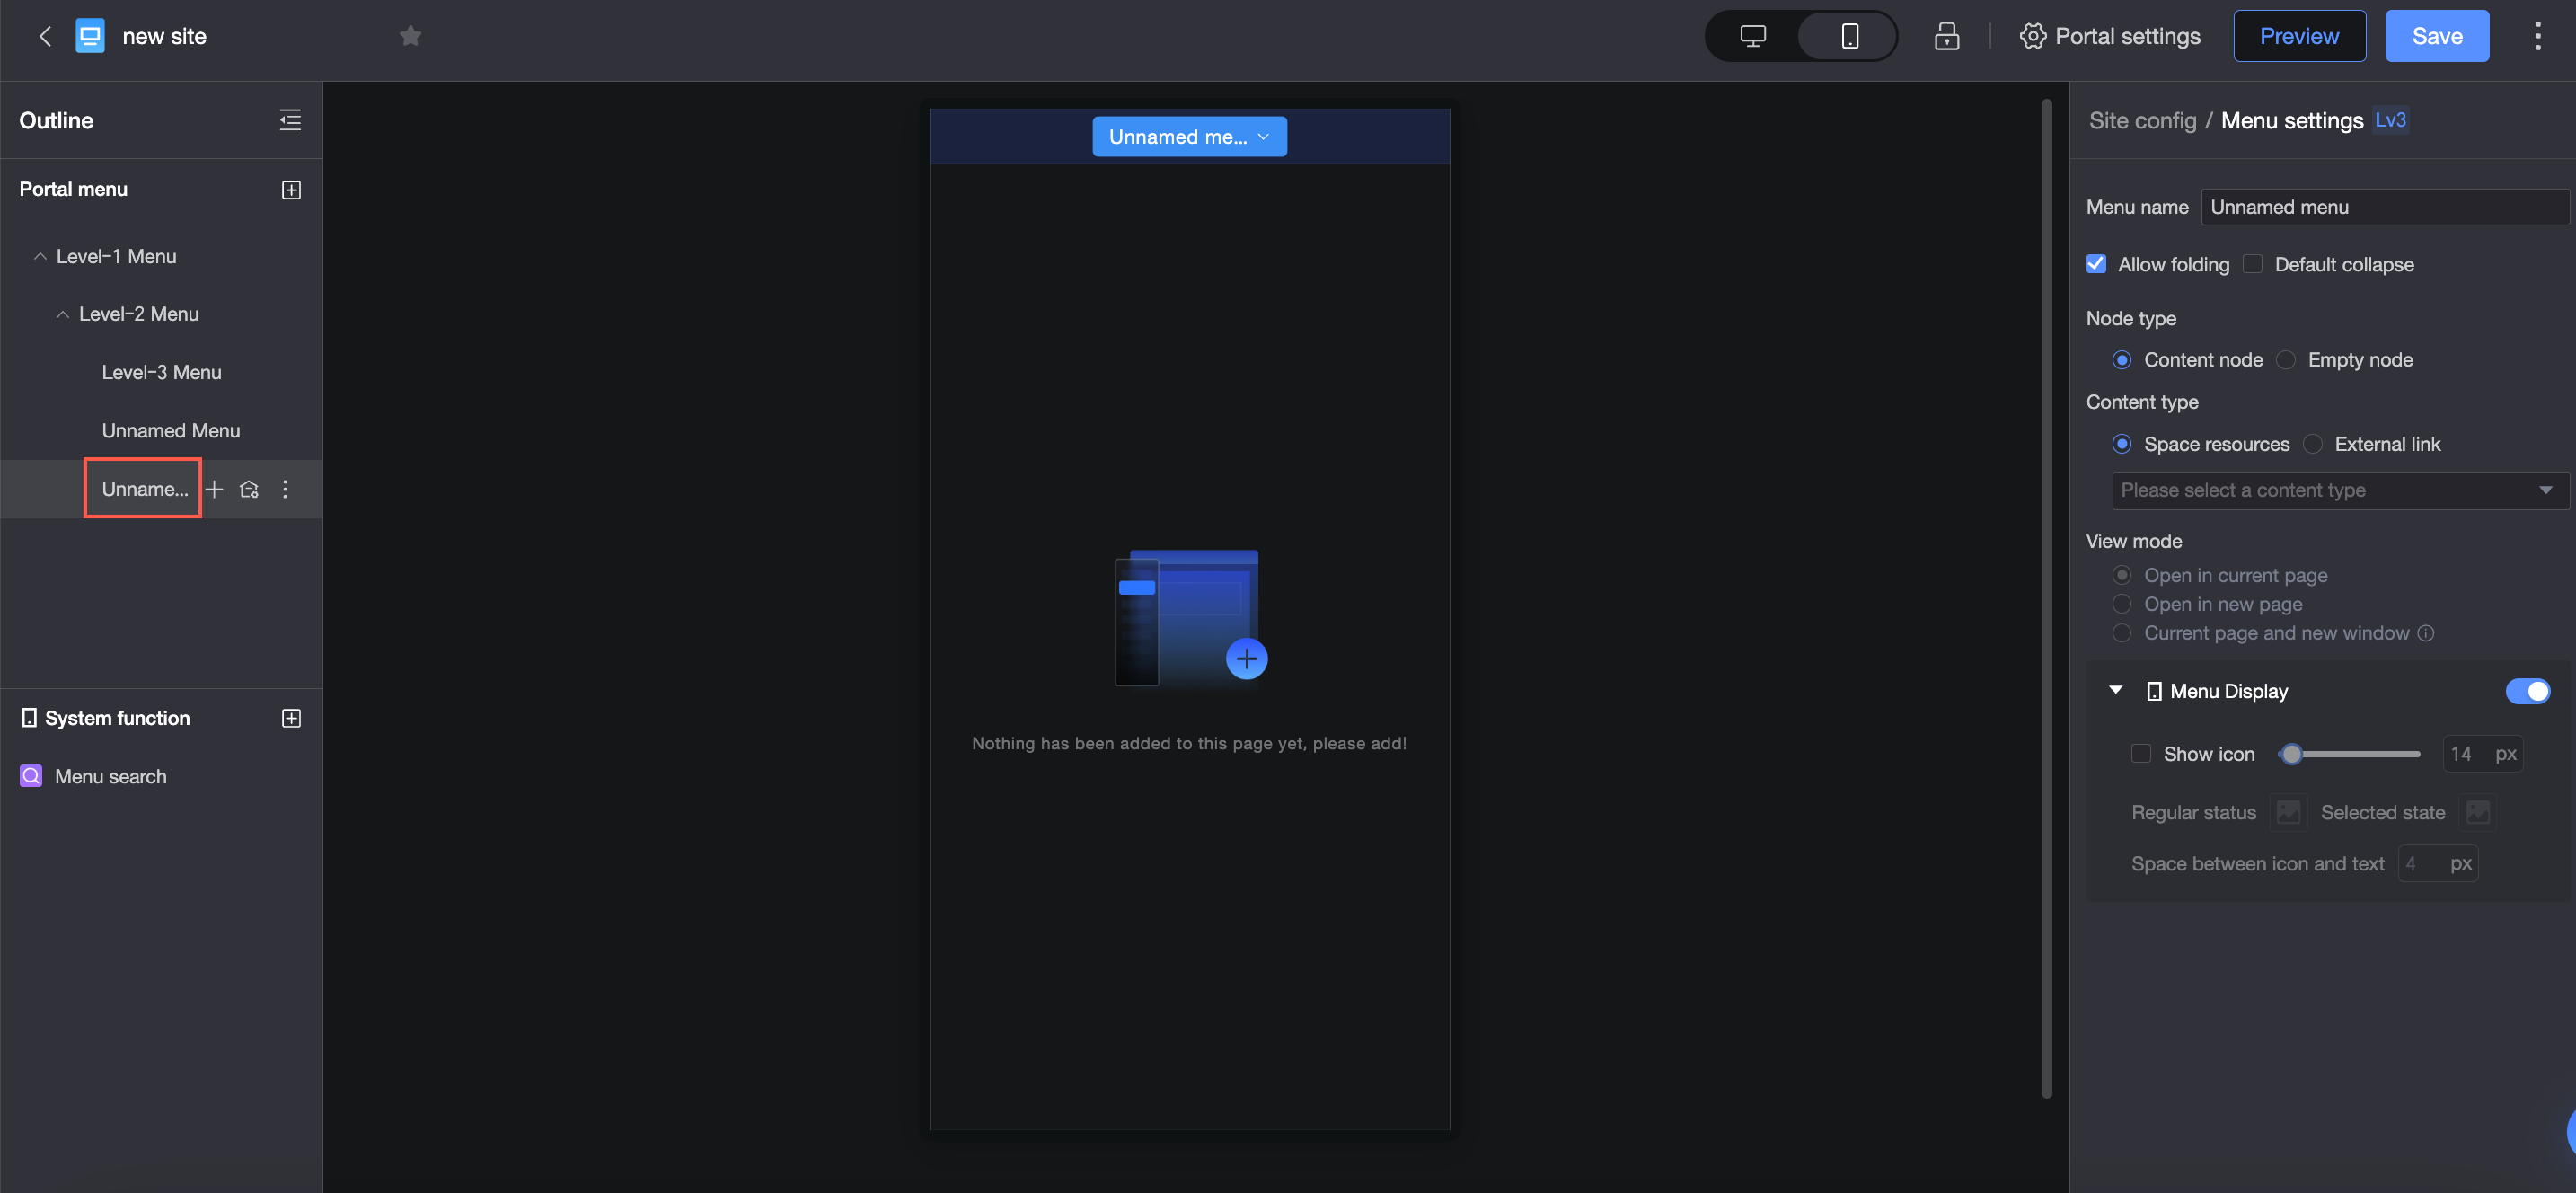Collapse the Outline panel icon
2576x1193 pixels.
pyautogui.click(x=290, y=120)
